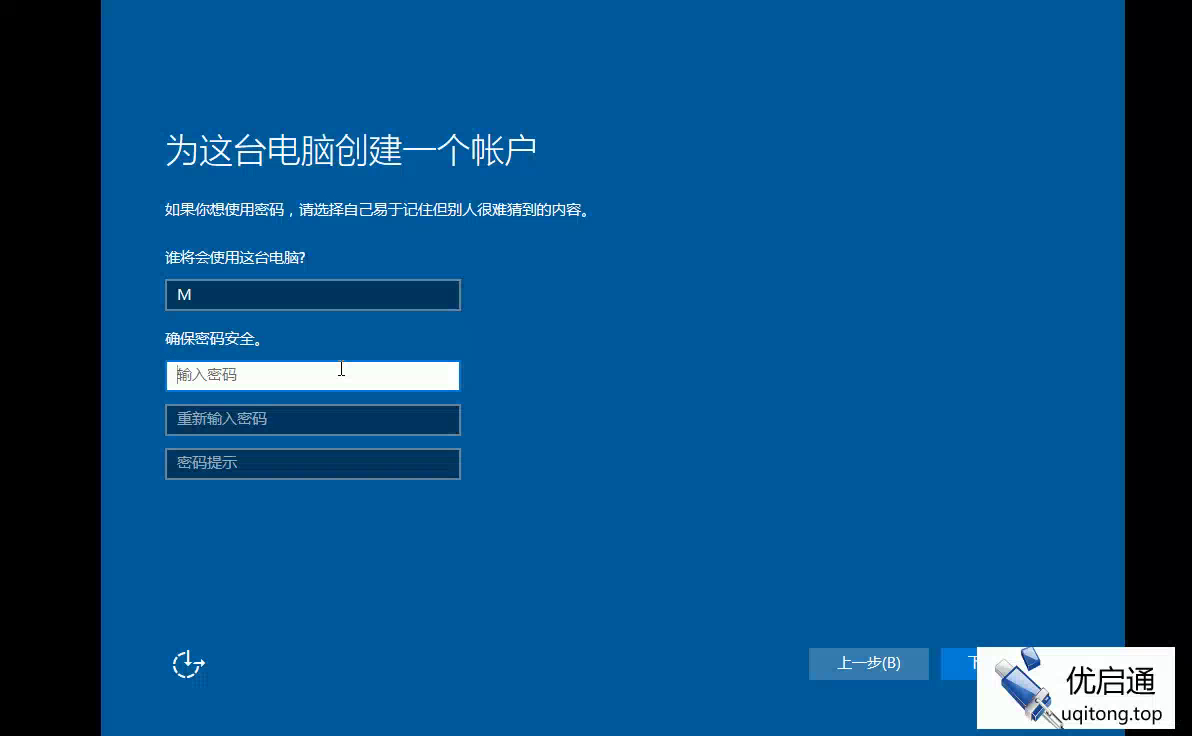1192x736 pixels.
Task: Go back using the previous step button
Action: pos(869,663)
